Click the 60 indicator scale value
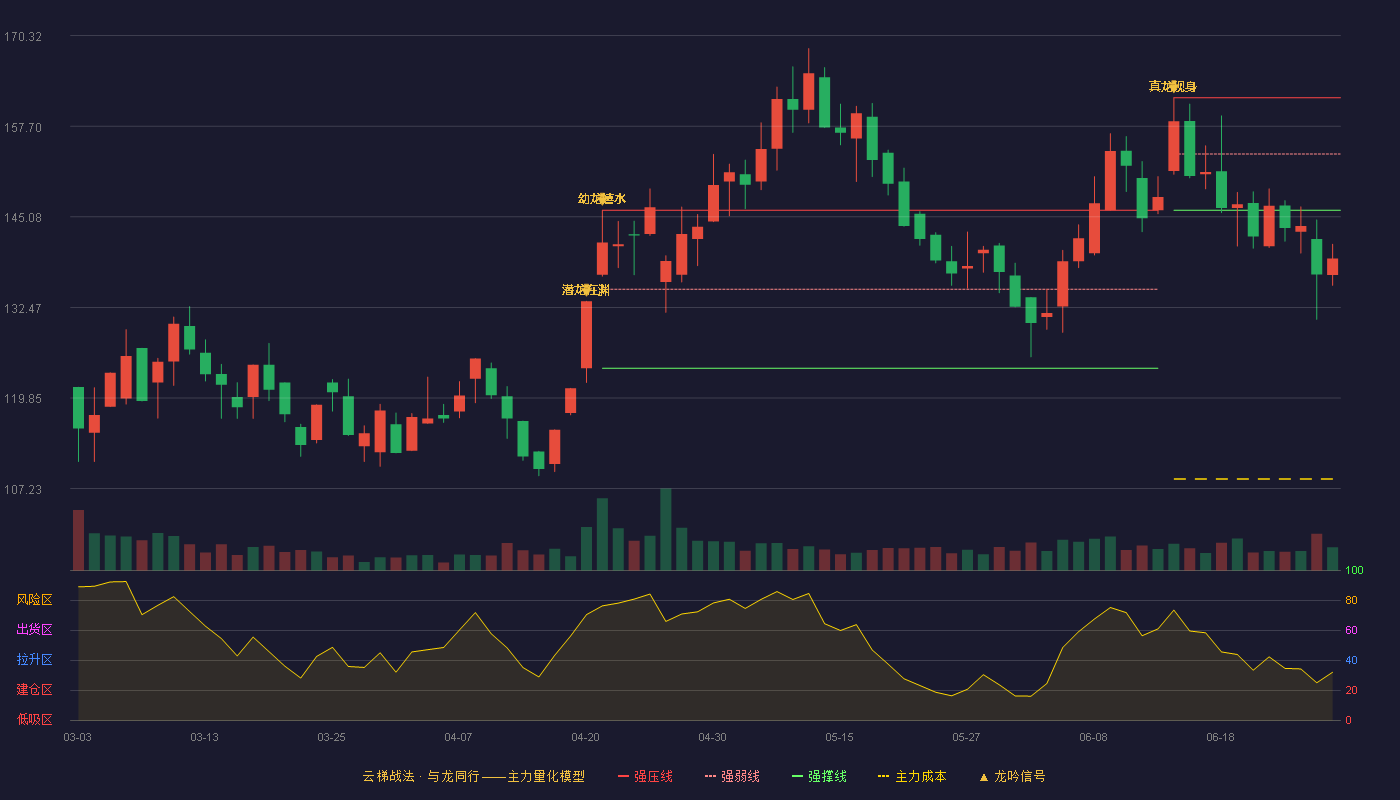1400x800 pixels. [x=1351, y=630]
